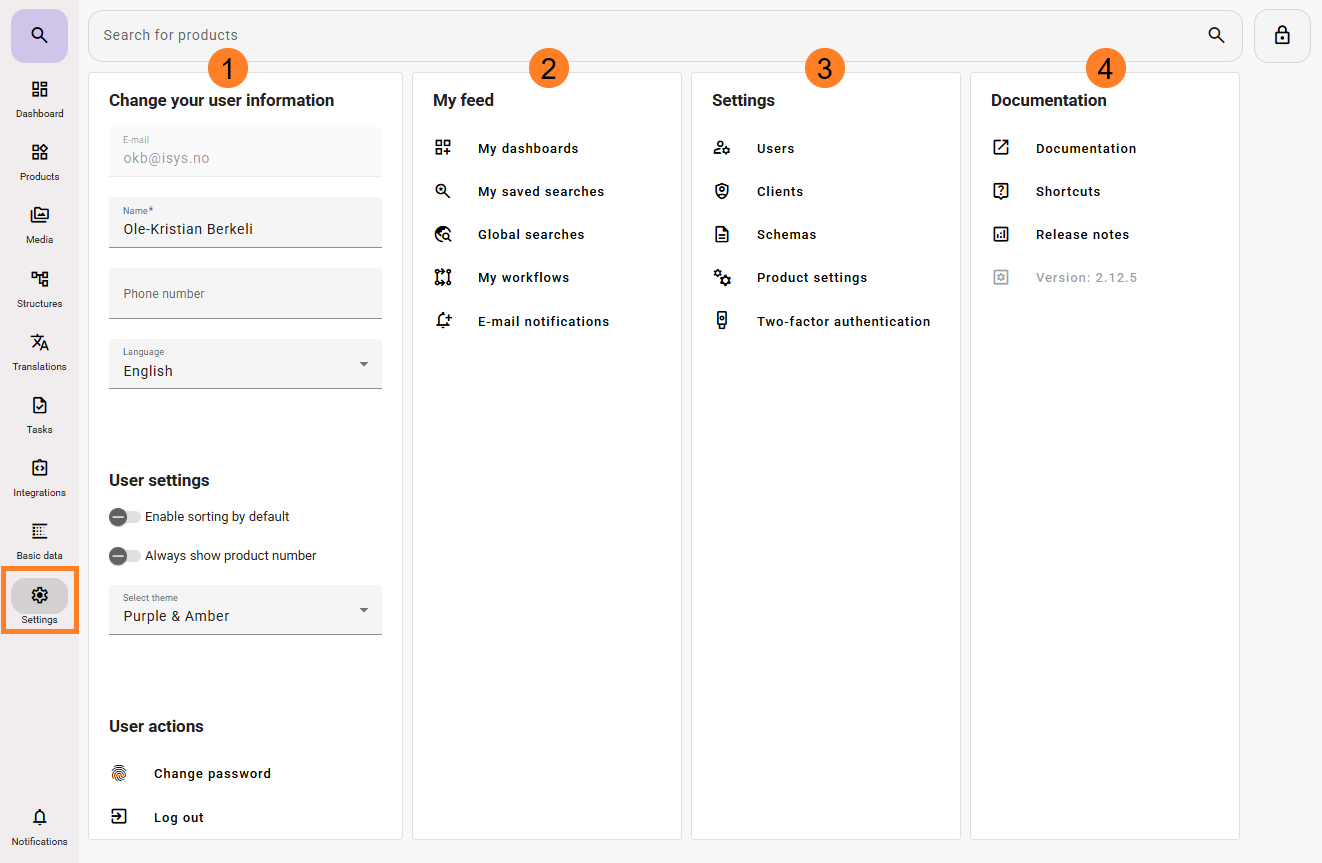Open the Shortcuts link
The height and width of the screenshot is (863, 1322).
pyautogui.click(x=1068, y=191)
